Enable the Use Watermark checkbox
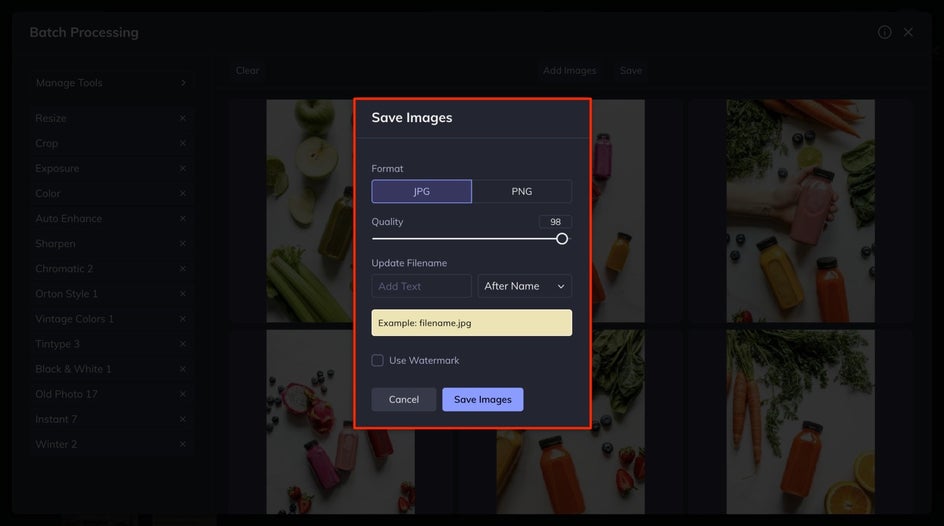Image resolution: width=944 pixels, height=526 pixels. 377,360
